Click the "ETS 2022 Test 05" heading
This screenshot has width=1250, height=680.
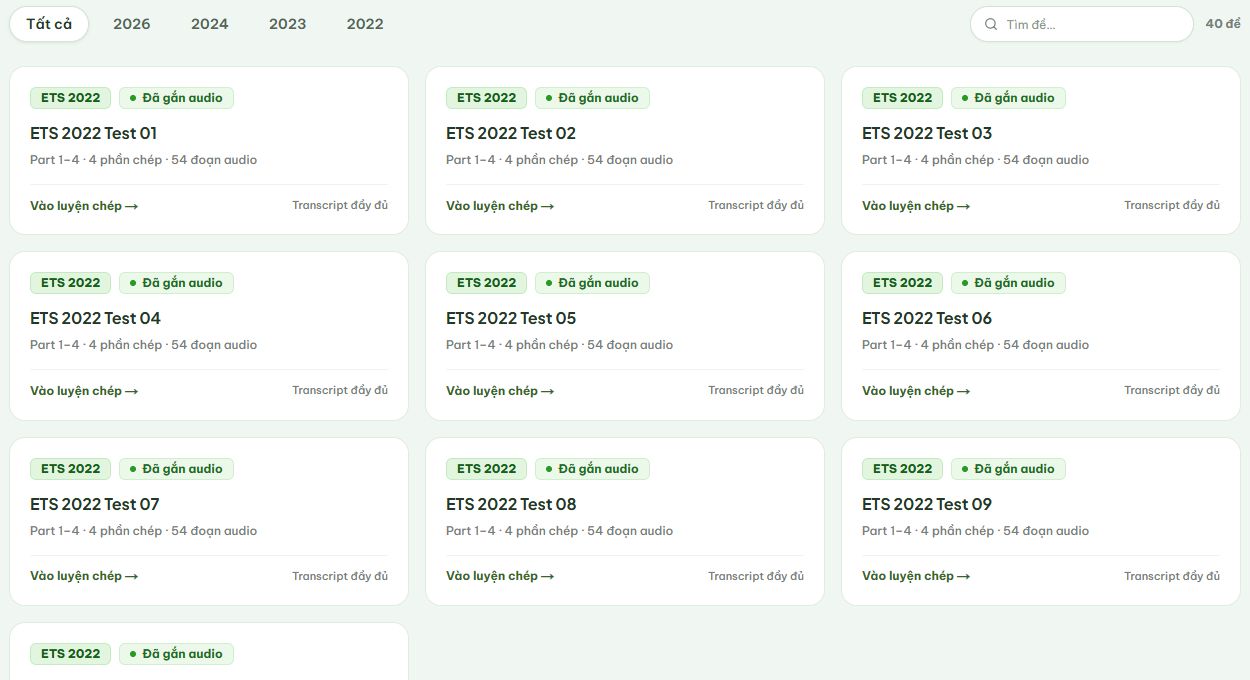tap(511, 318)
